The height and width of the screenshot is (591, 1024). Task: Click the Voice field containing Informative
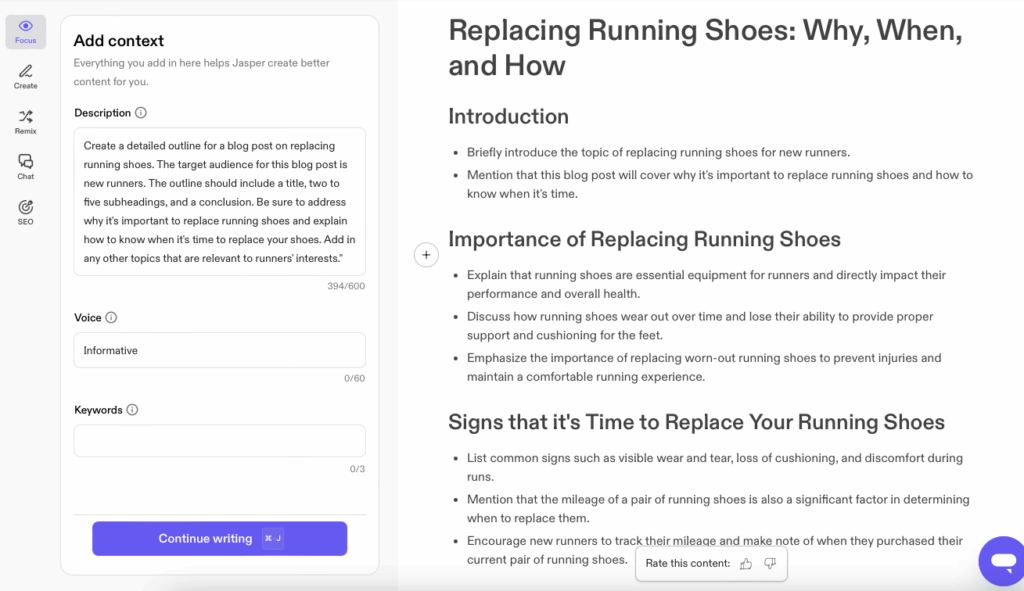click(x=219, y=351)
